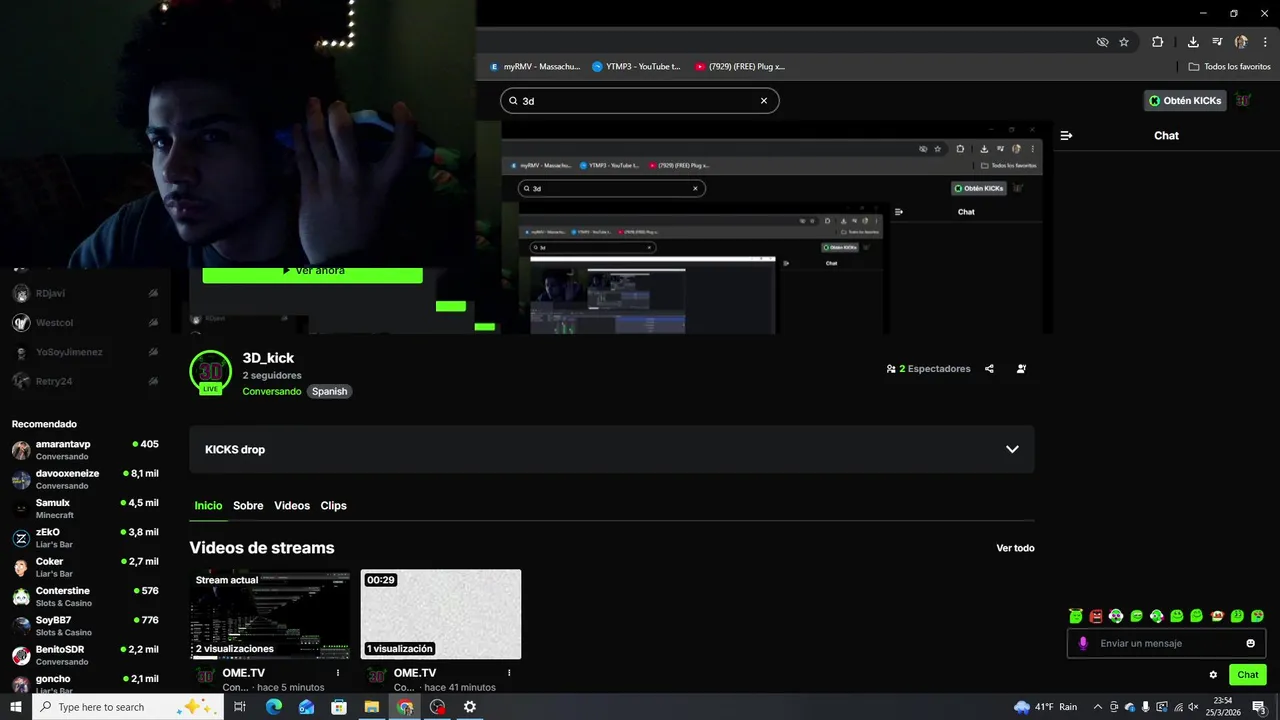Click the Obtén KICKs button
This screenshot has height=720, width=1280.
click(1185, 100)
